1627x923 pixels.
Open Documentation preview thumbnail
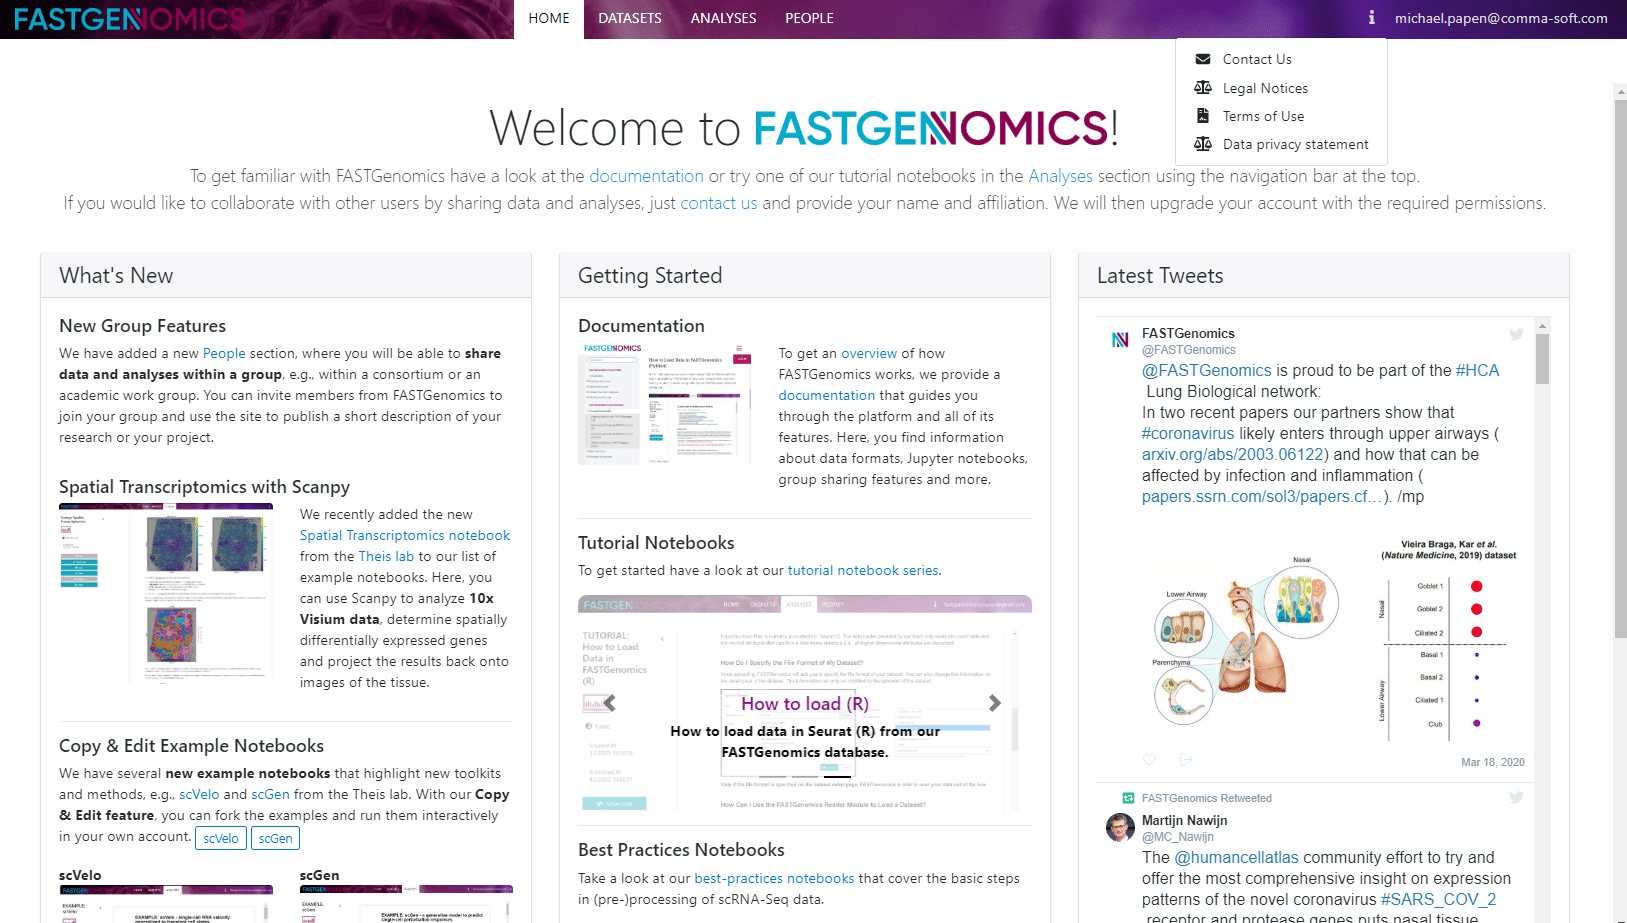[665, 404]
